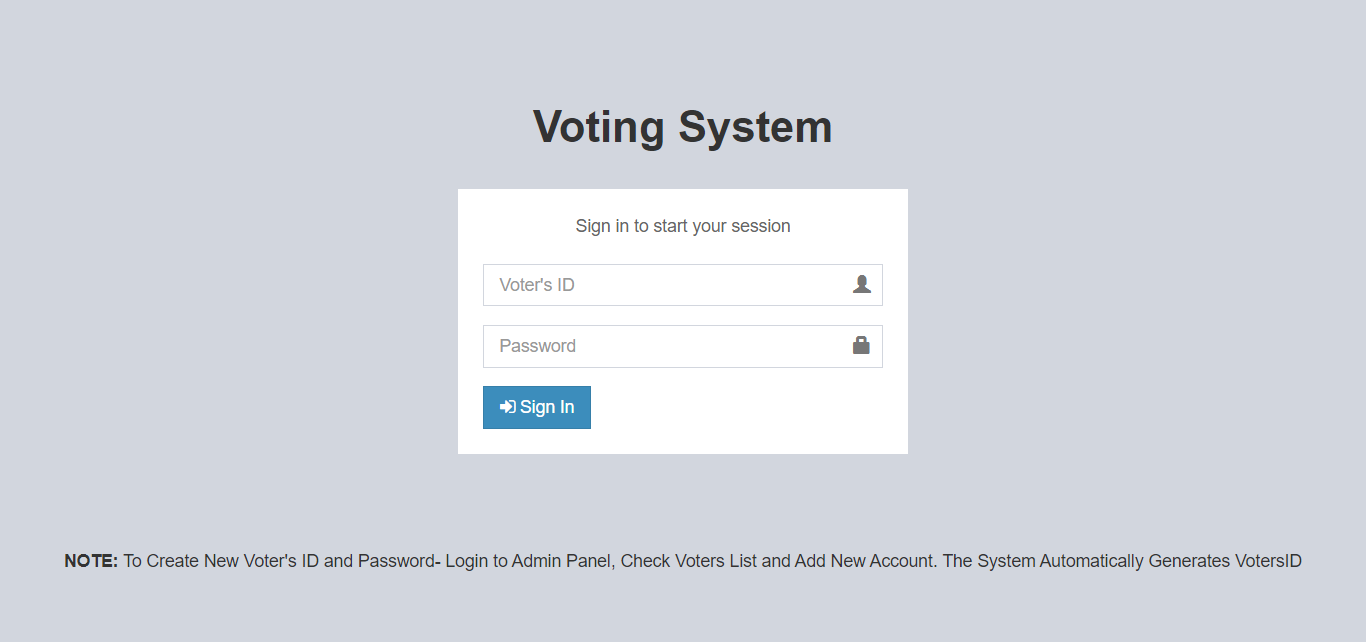Click the Admin Panel mention in the note text

click(559, 560)
